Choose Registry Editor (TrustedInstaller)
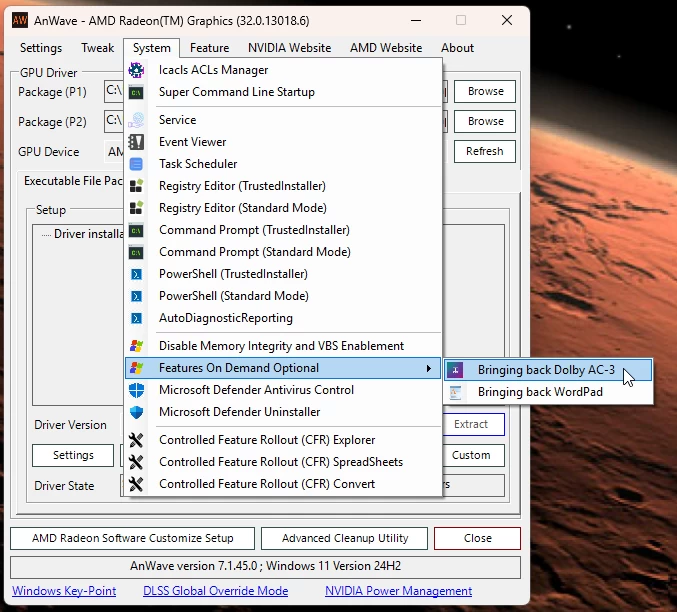Image resolution: width=677 pixels, height=612 pixels. click(242, 186)
